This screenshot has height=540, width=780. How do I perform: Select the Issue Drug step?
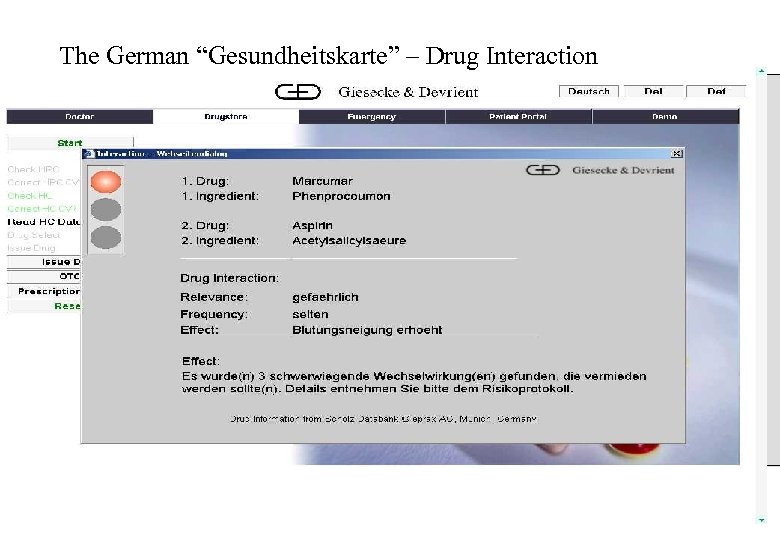point(31,248)
